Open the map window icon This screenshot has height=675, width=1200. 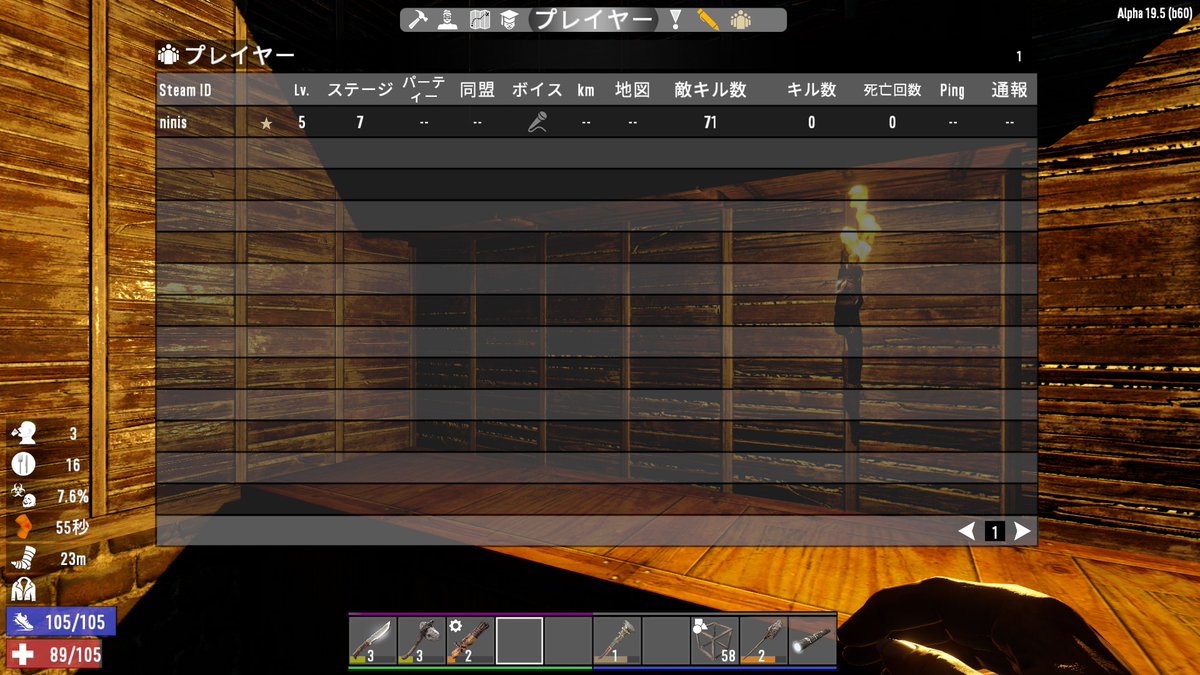480,19
